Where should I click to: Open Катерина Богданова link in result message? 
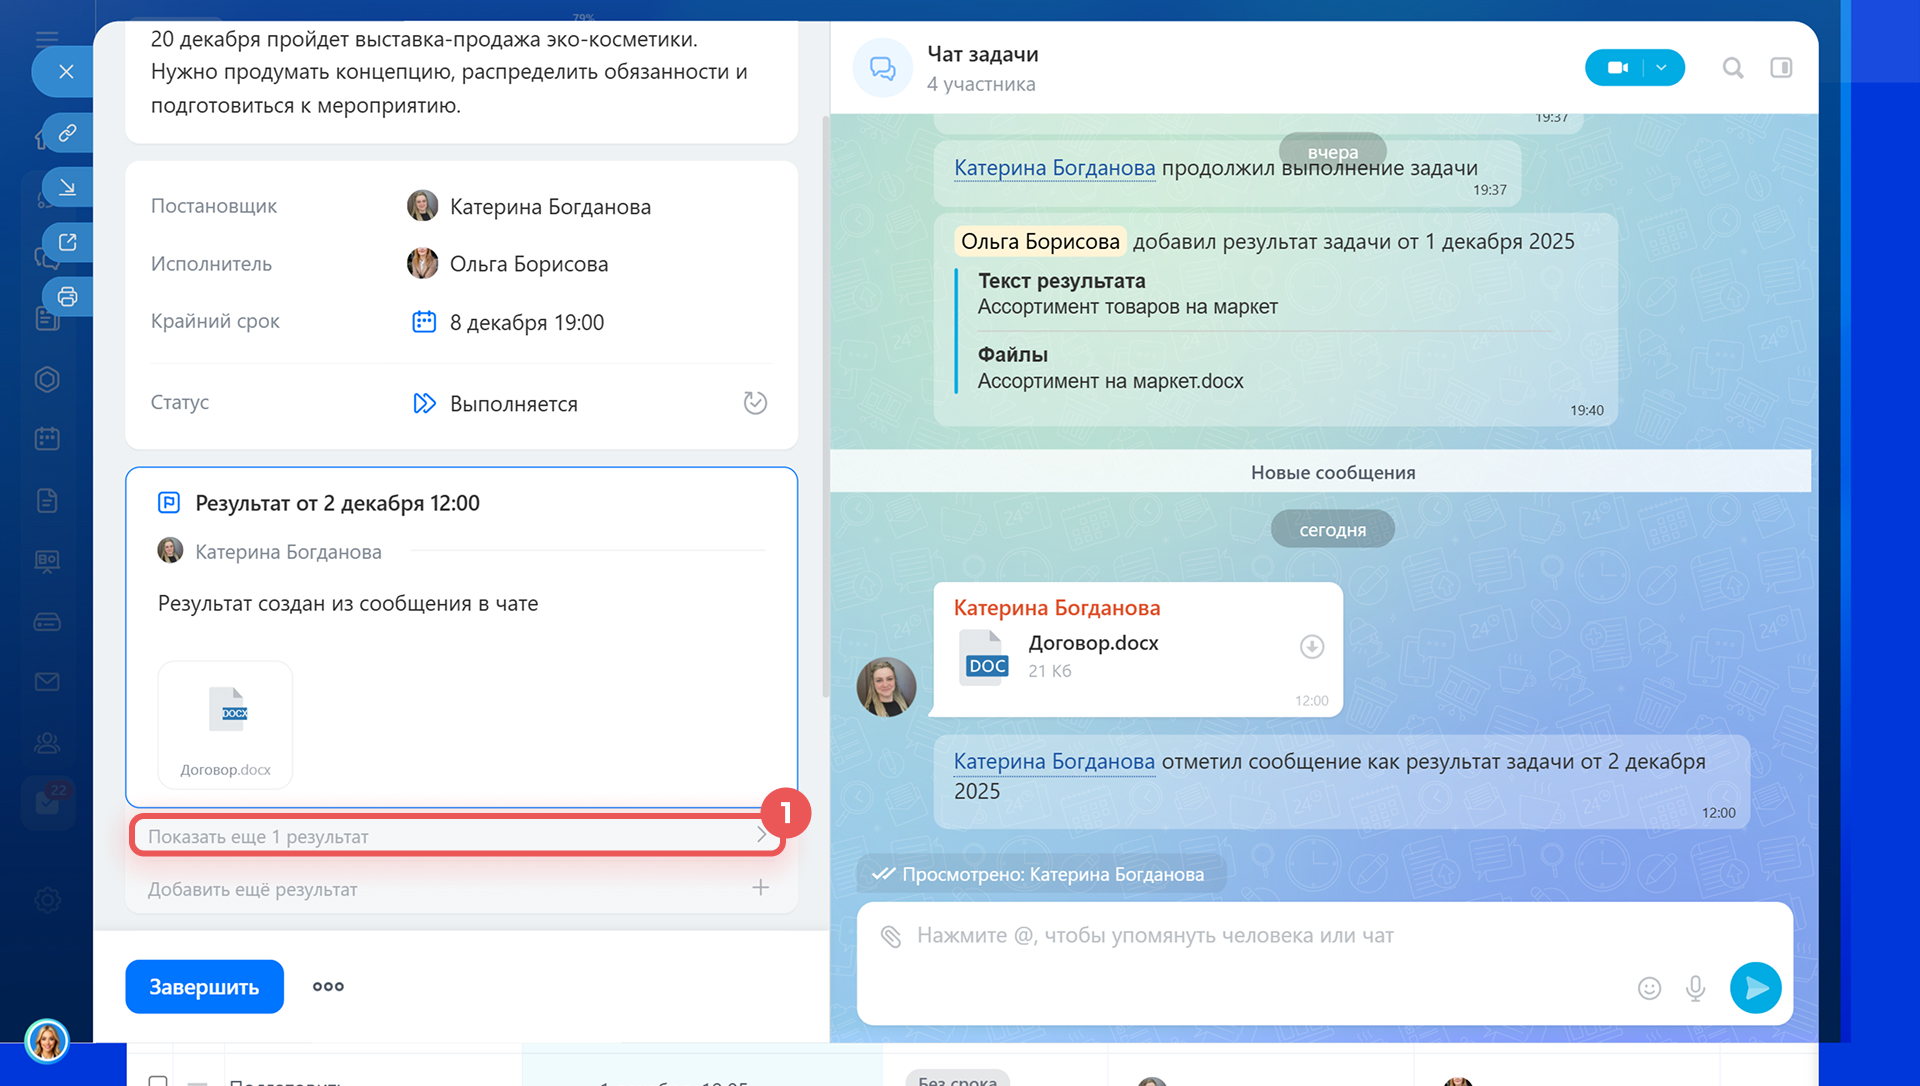coord(1054,762)
